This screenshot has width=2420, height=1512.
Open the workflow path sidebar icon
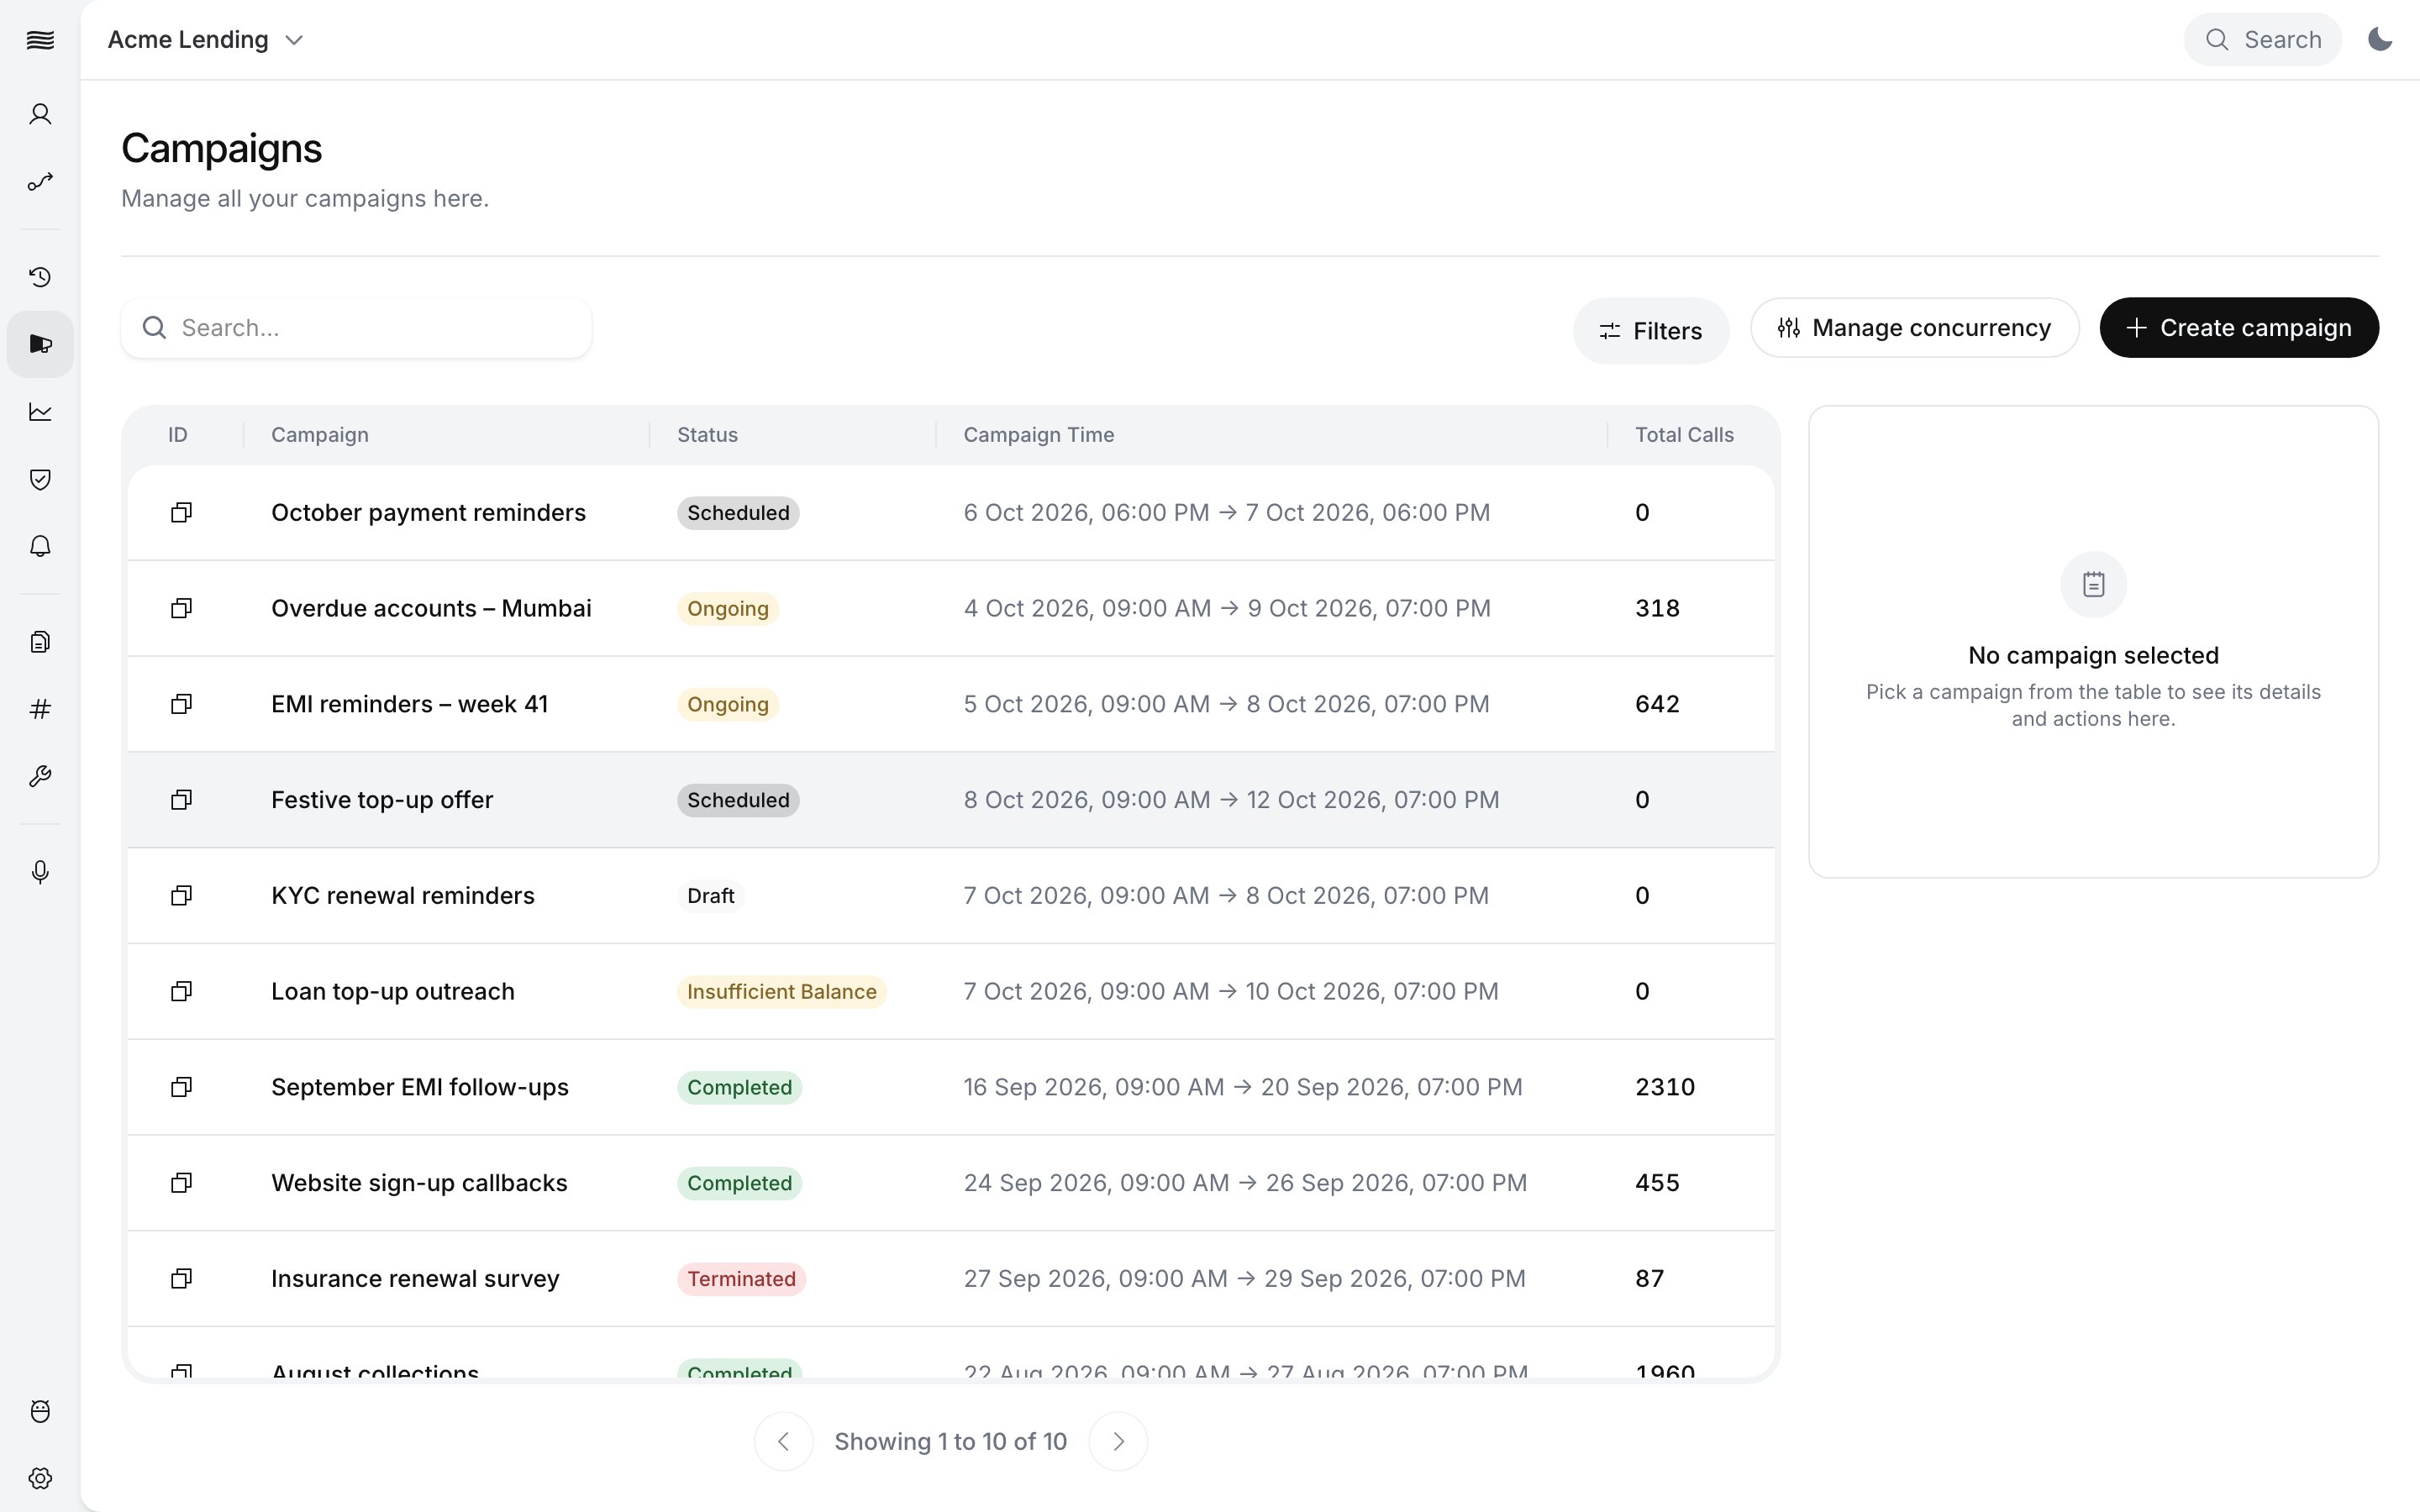[x=40, y=182]
